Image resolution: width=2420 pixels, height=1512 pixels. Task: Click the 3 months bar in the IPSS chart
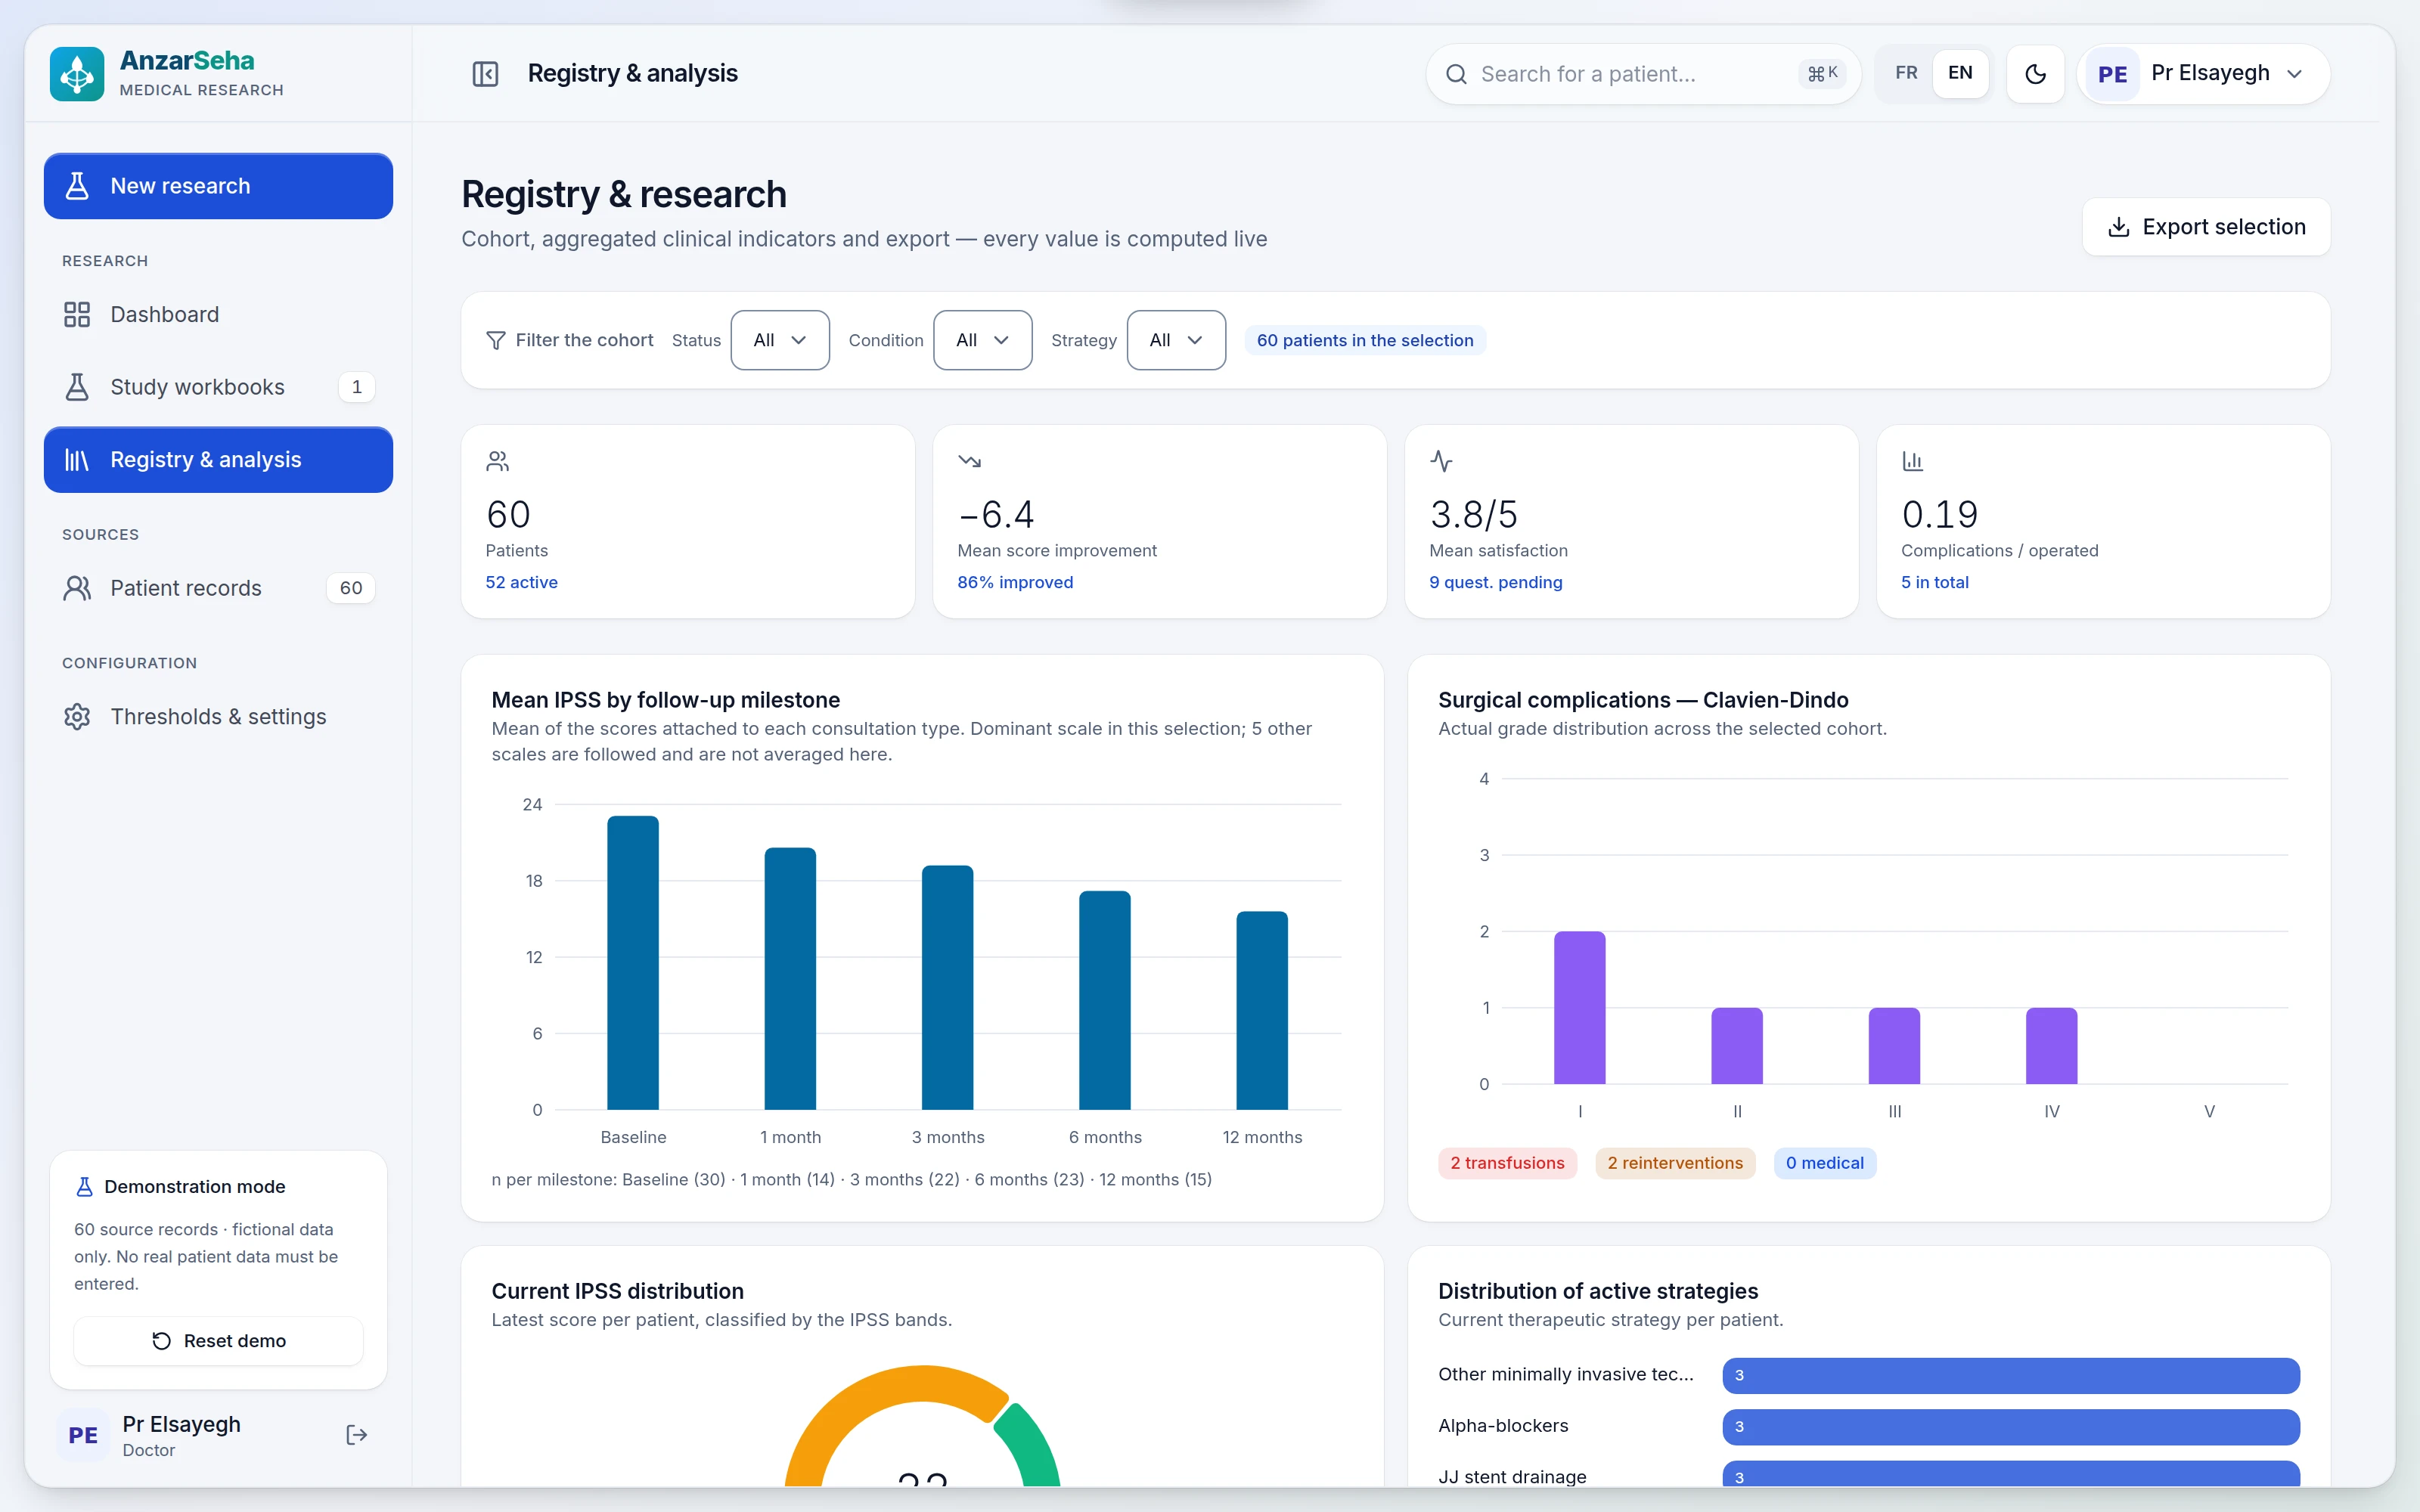point(948,988)
